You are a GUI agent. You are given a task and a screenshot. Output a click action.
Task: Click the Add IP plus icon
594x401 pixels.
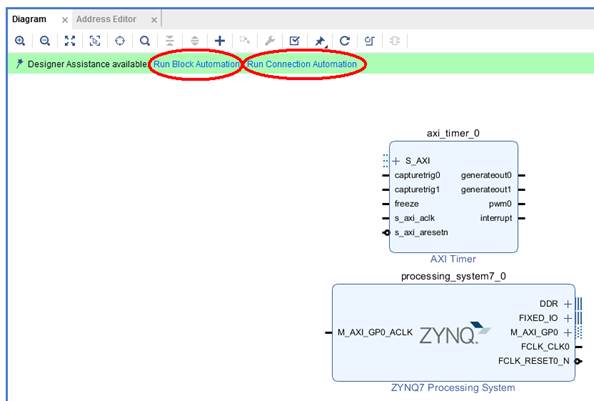220,41
